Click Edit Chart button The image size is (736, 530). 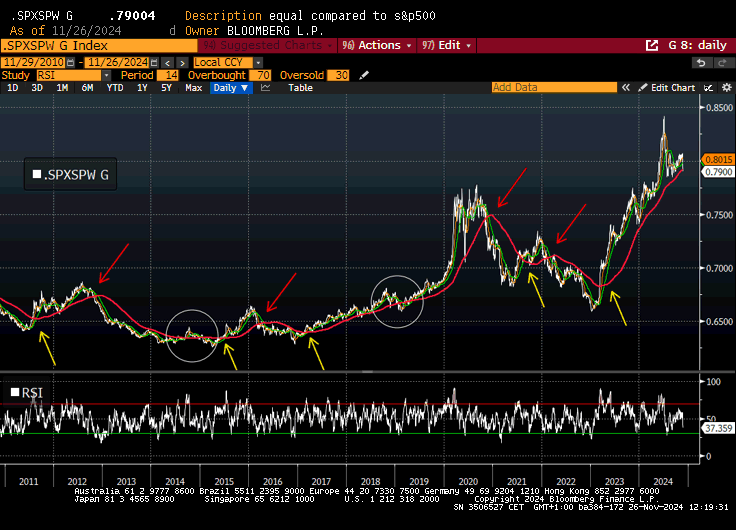667,88
